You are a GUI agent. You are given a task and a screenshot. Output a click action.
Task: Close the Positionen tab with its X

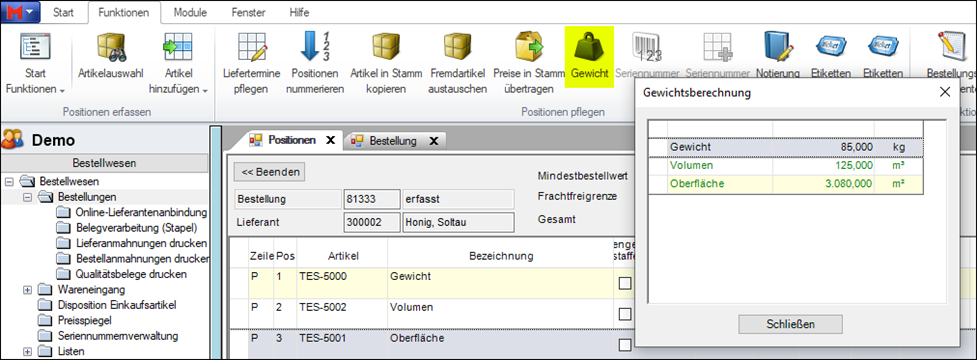[x=330, y=140]
